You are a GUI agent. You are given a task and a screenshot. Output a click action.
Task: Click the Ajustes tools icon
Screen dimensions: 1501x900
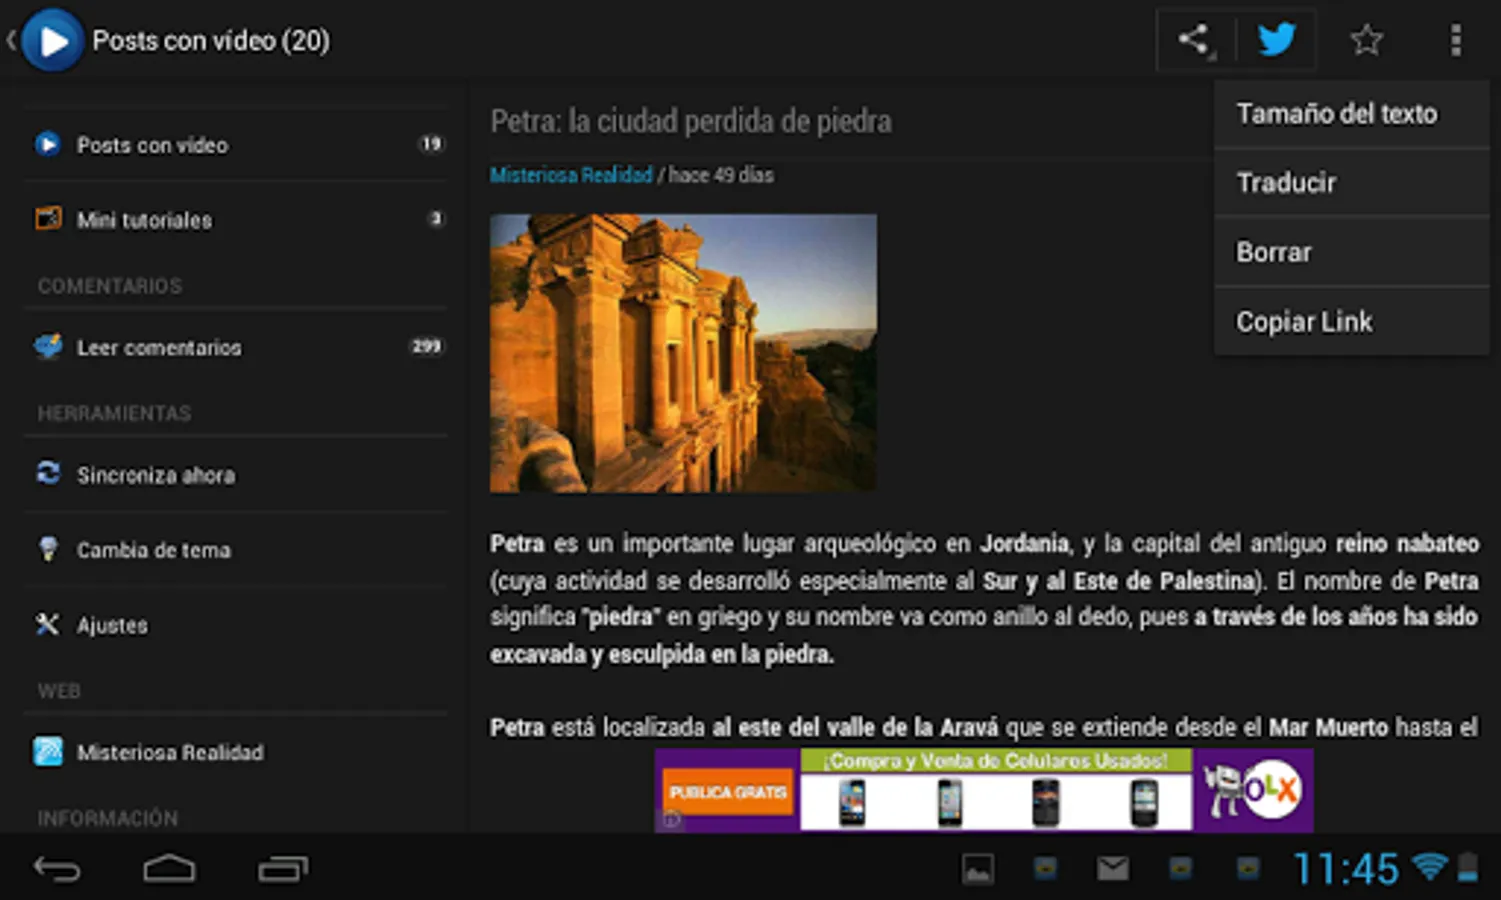coord(47,624)
